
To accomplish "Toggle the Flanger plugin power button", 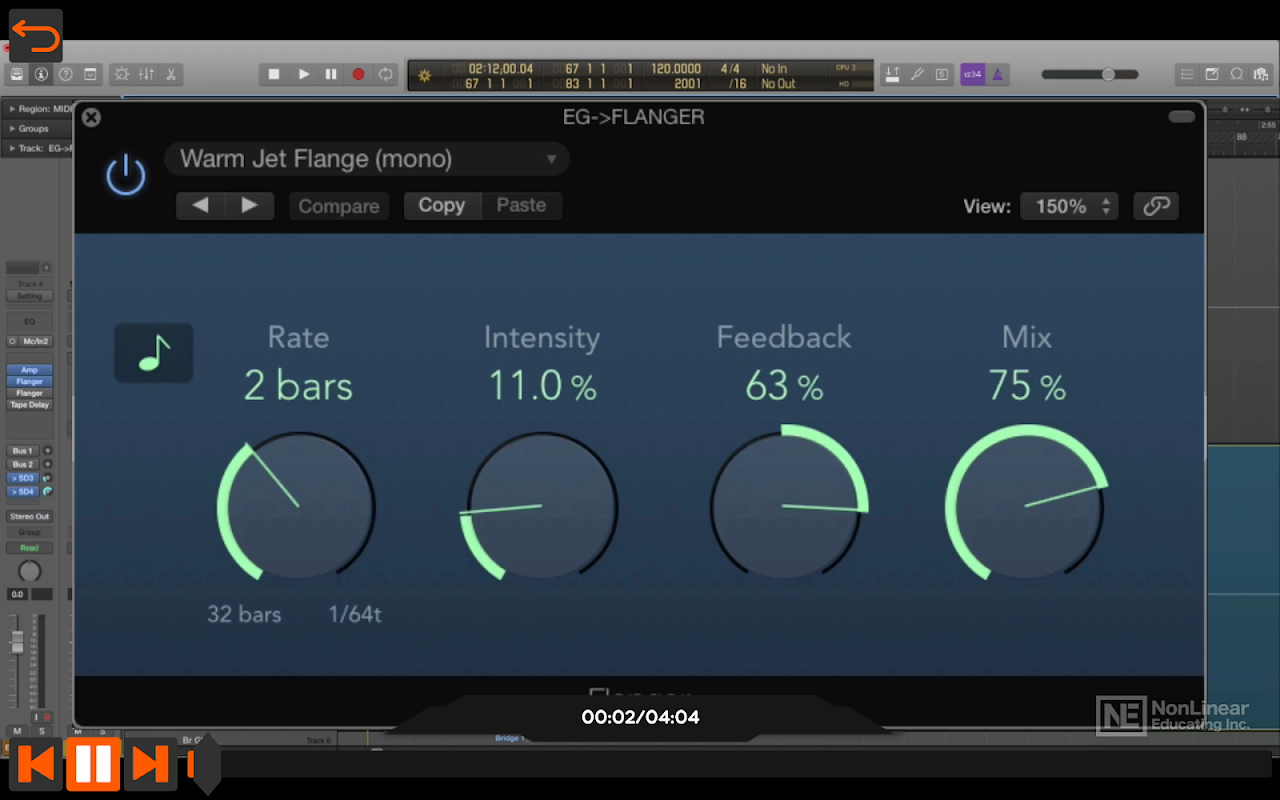I will [126, 176].
